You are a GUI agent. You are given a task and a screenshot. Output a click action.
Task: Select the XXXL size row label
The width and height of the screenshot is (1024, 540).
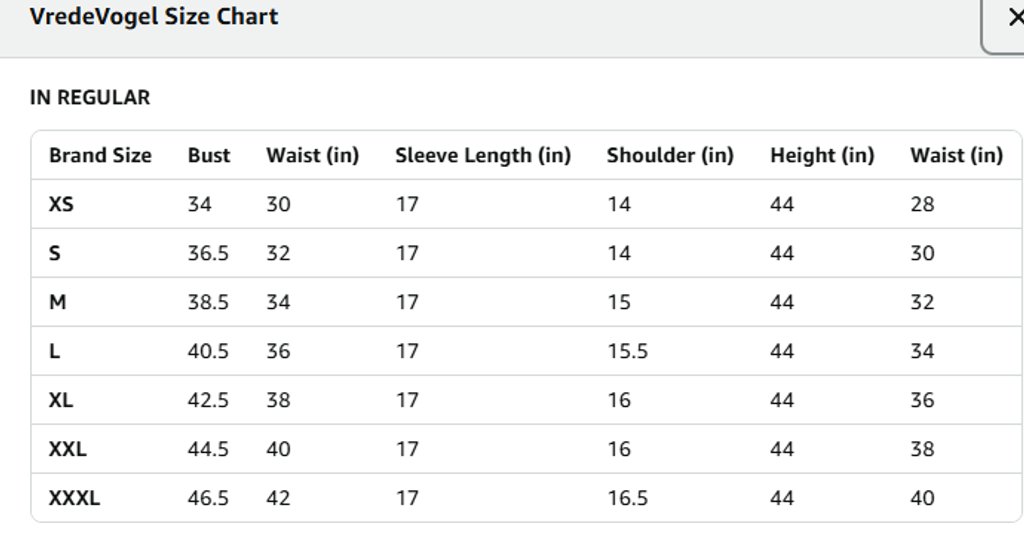[74, 498]
